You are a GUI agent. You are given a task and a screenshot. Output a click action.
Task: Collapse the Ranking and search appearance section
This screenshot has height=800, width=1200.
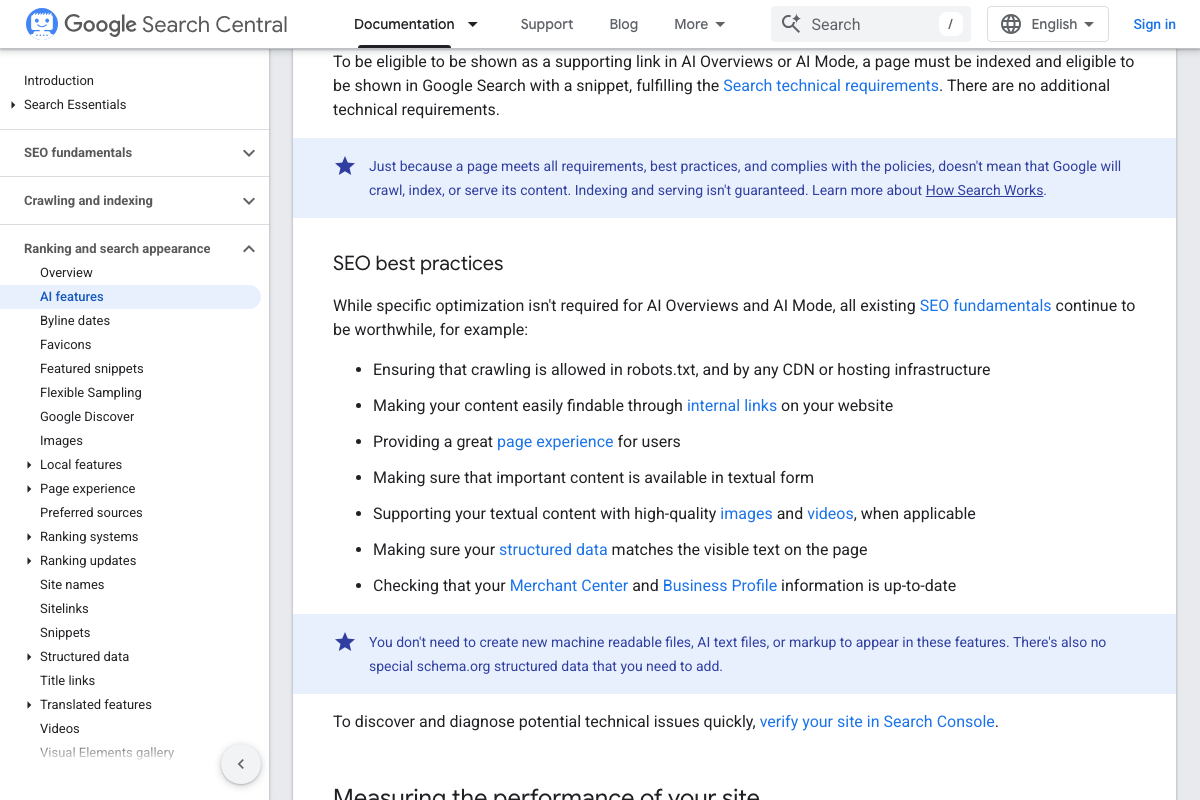click(x=249, y=249)
